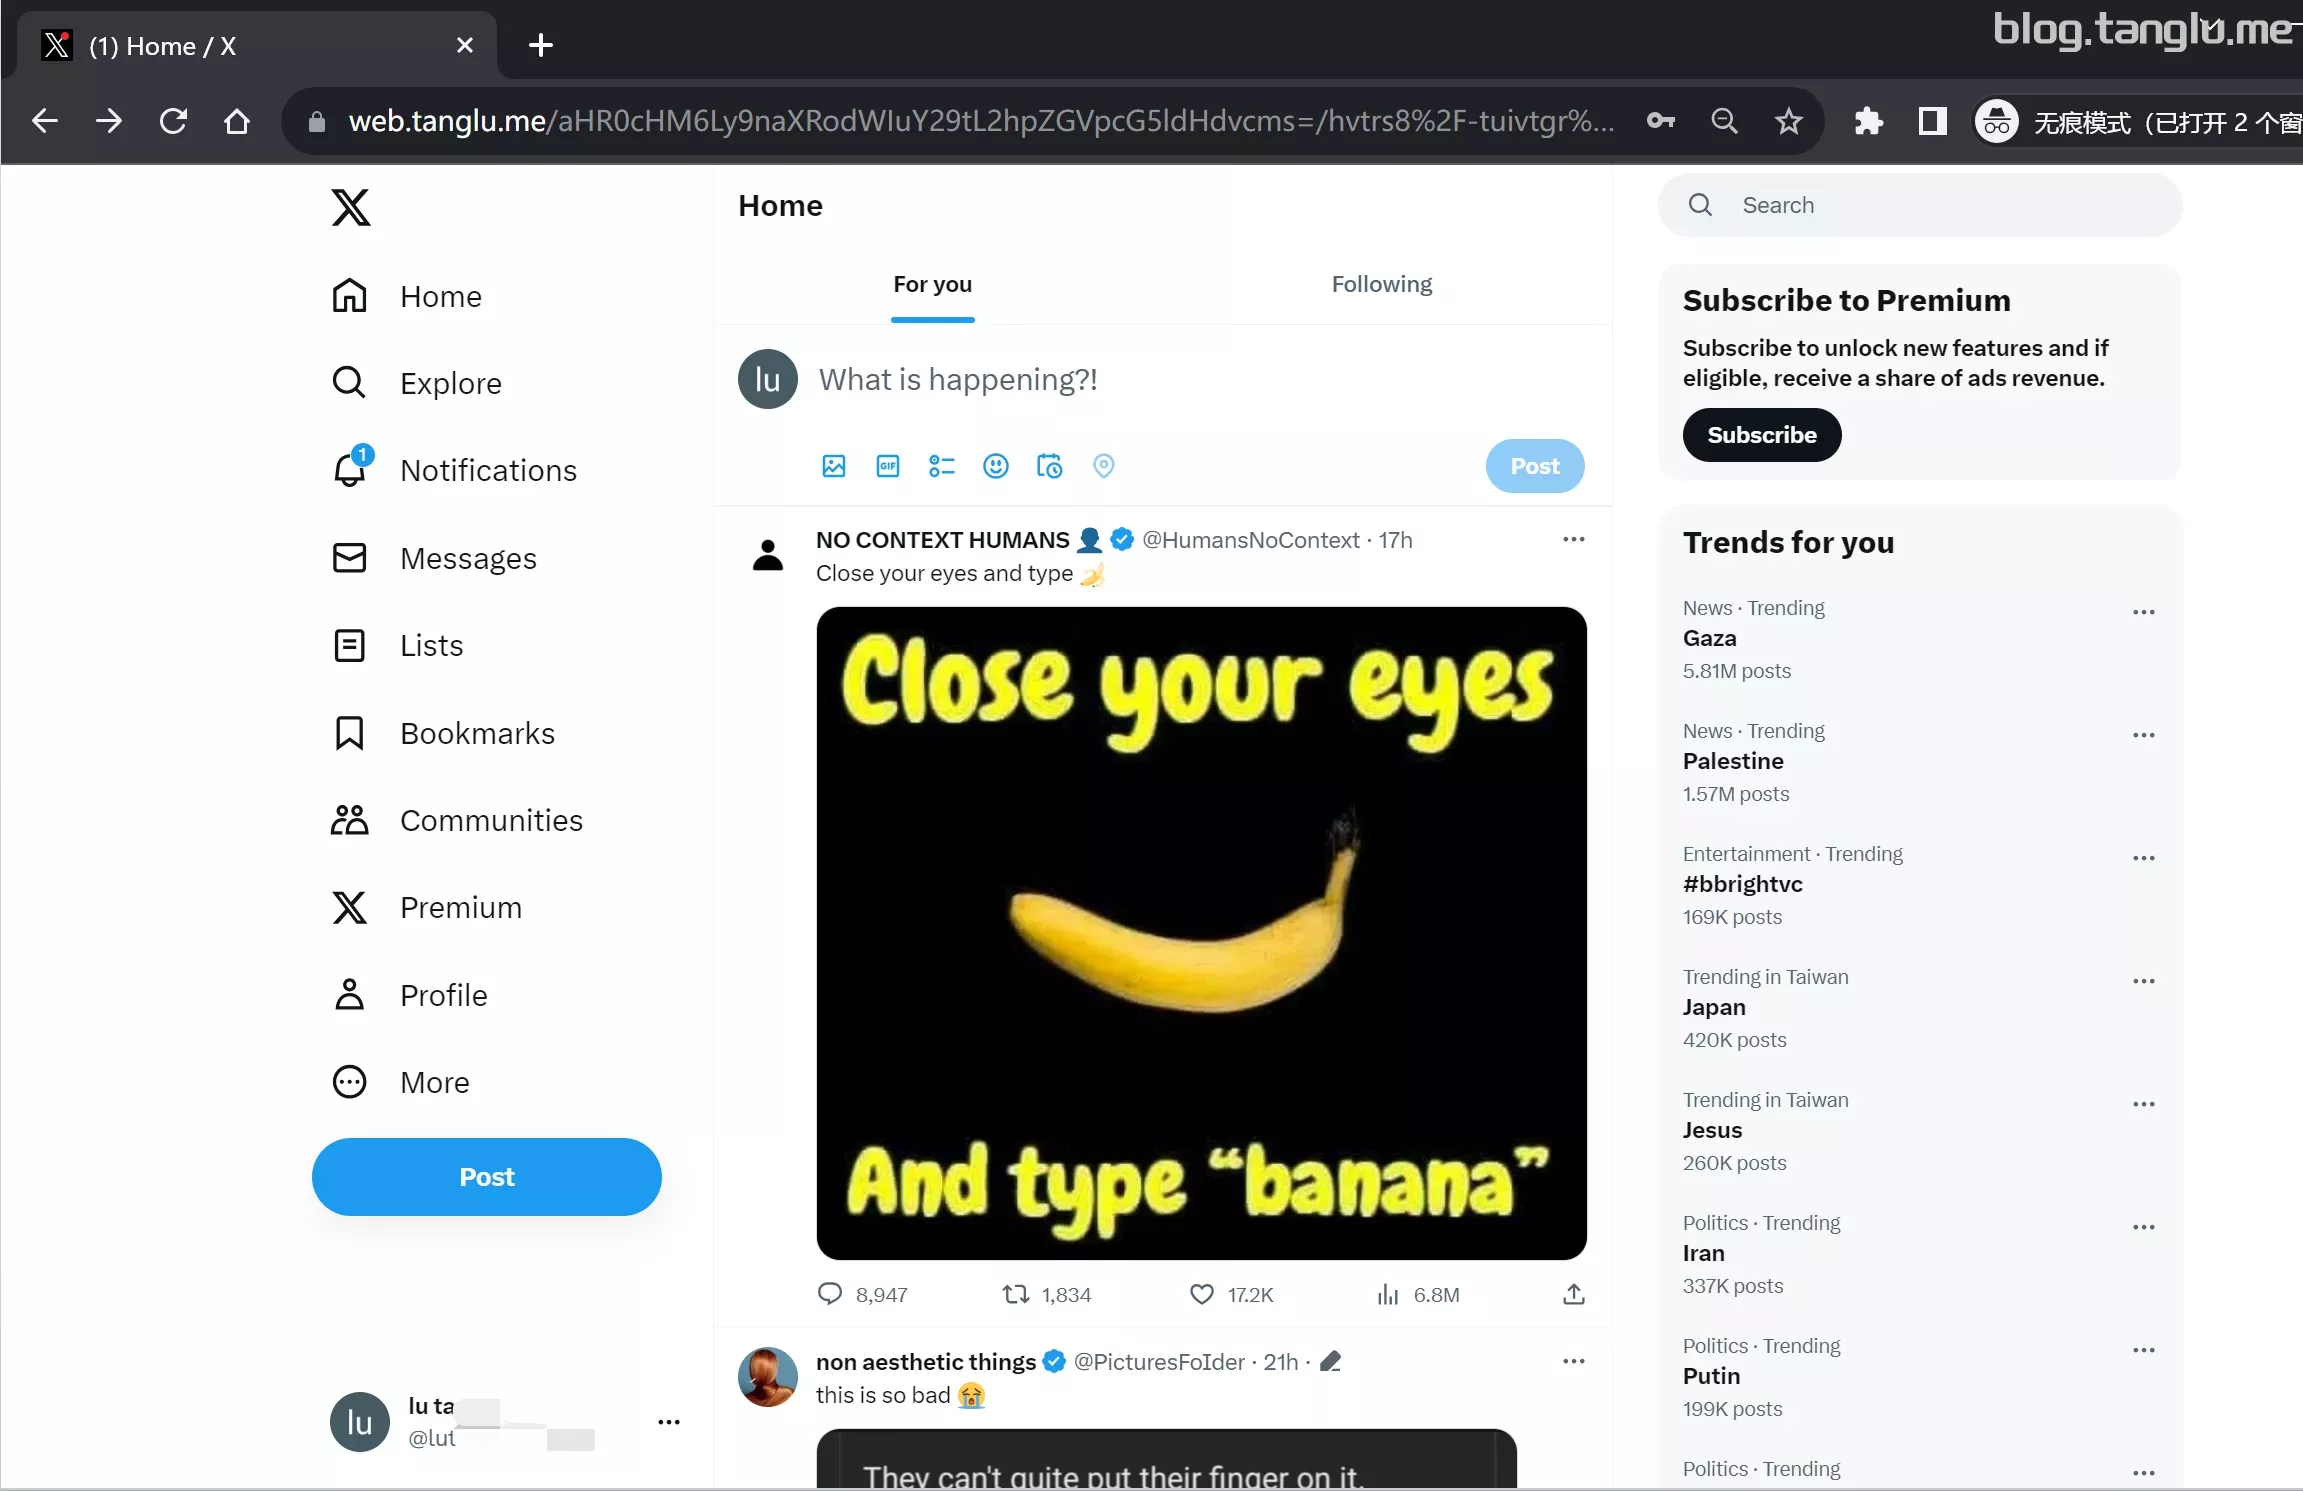Repost the NO CONTEXT HUMANS post
The width and height of the screenshot is (2303, 1491).
click(1046, 1295)
